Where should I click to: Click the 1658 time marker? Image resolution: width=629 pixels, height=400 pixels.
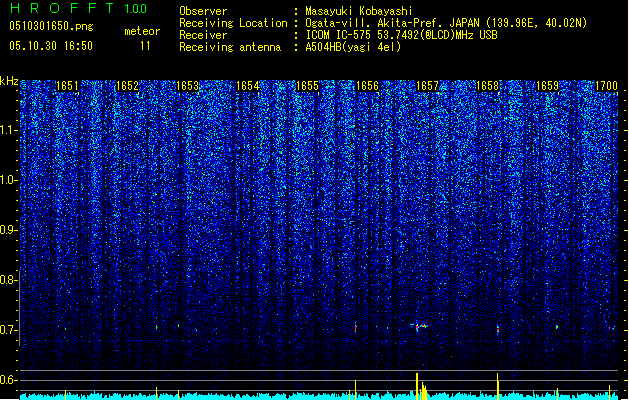487,86
